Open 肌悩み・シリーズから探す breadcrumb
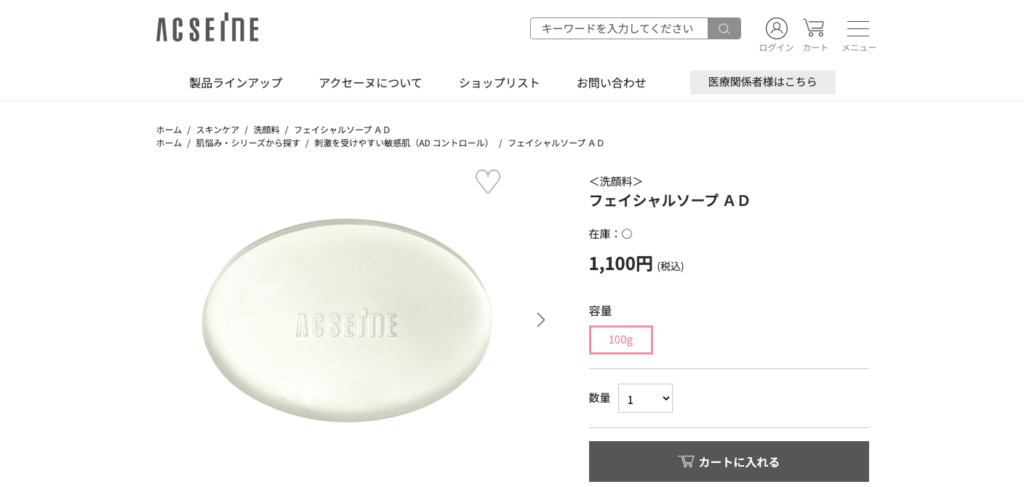Screen dimensions: 1024x487 point(248,143)
